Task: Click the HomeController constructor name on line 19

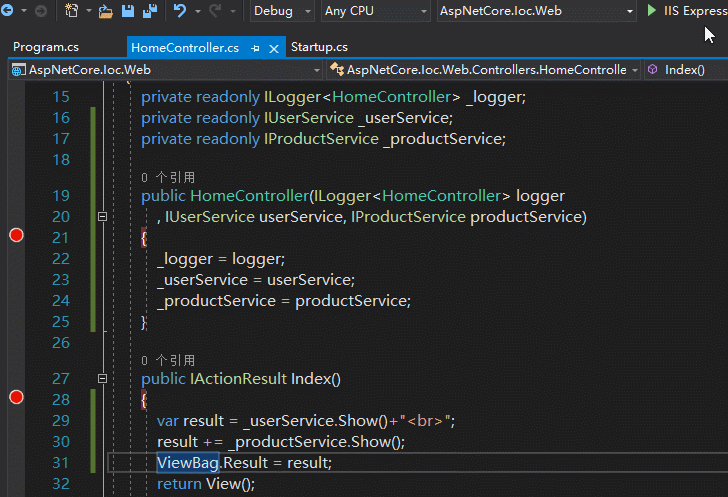Action: point(250,196)
